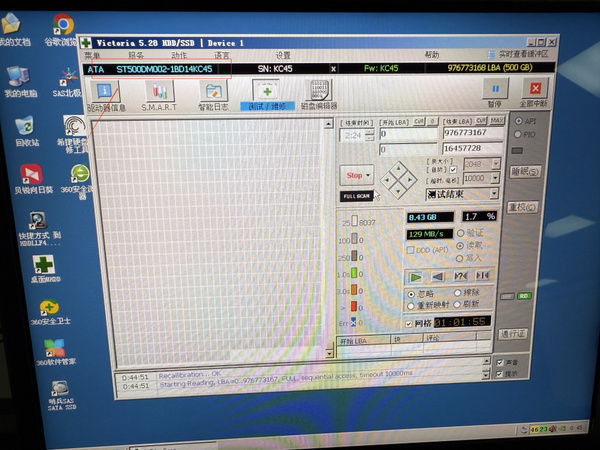Toggle the Grid (网格) checkbox
Viewport: 600px width, 450px height.
click(x=409, y=324)
